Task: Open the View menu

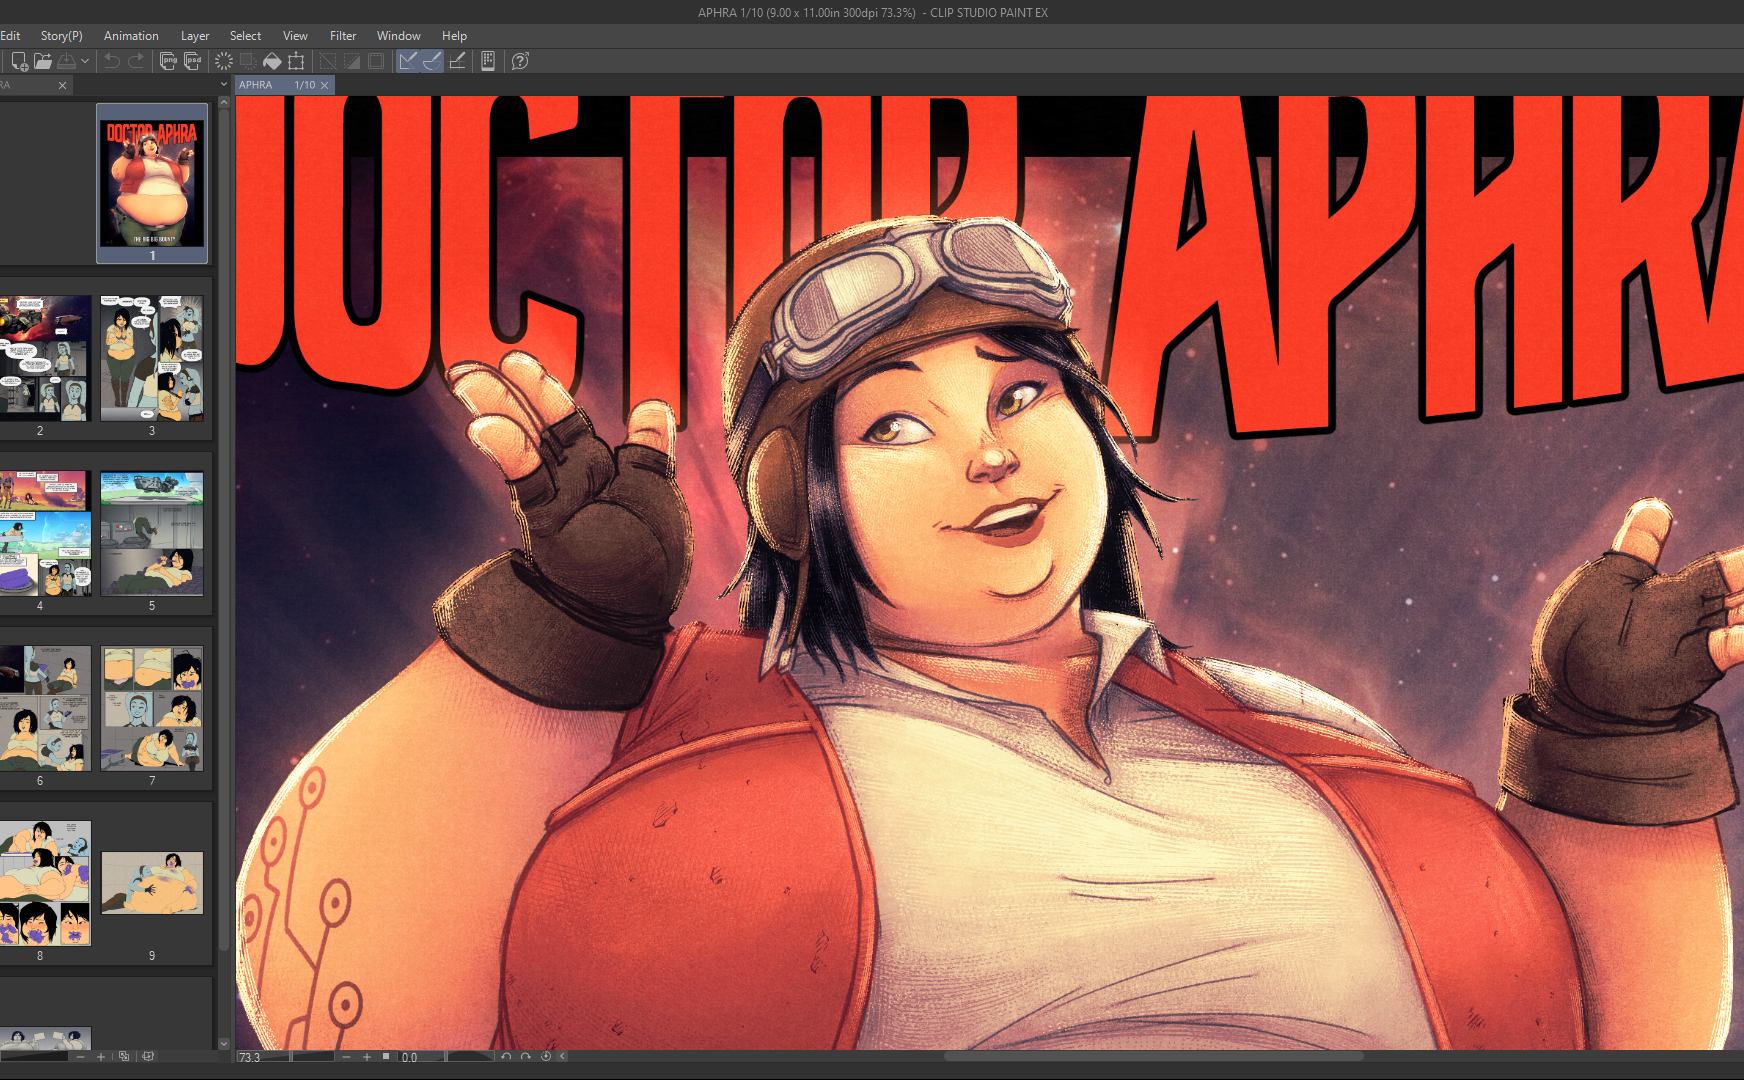Action: tap(295, 36)
